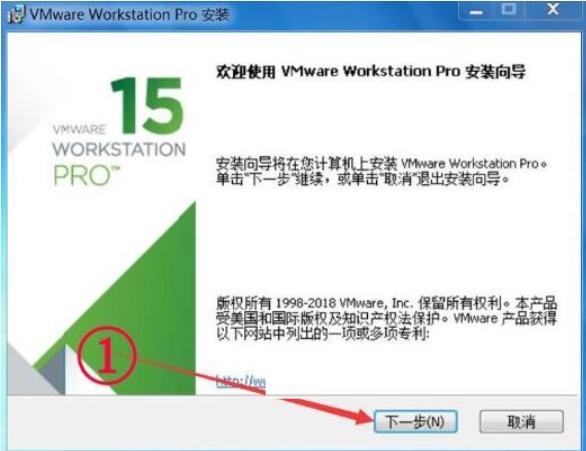Close the installer with the X button
The image size is (586, 451).
click(553, 10)
